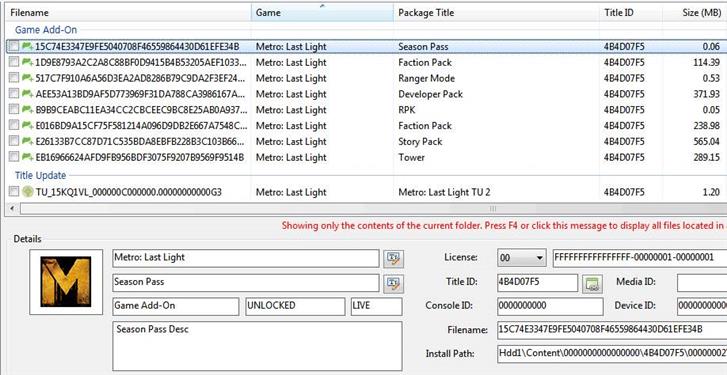This screenshot has height=375, width=727.
Task: Click the title update icon of TU_15KQ1VL file
Action: point(27,191)
